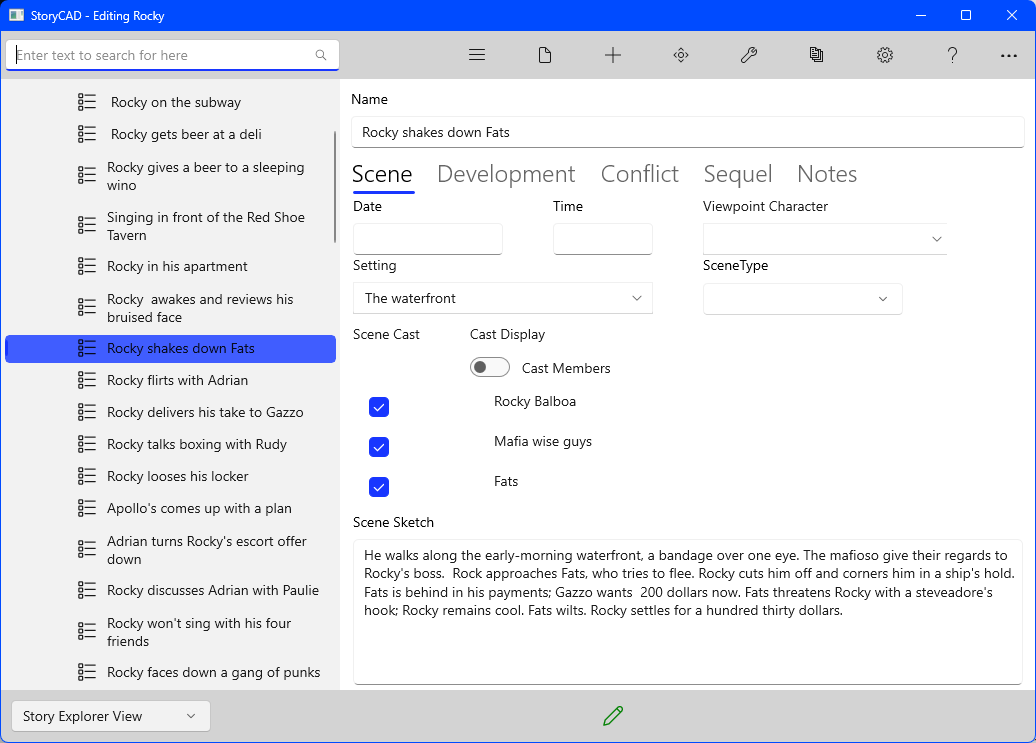Open the Story Explorer View dropdown
The image size is (1036, 743).
(x=110, y=716)
